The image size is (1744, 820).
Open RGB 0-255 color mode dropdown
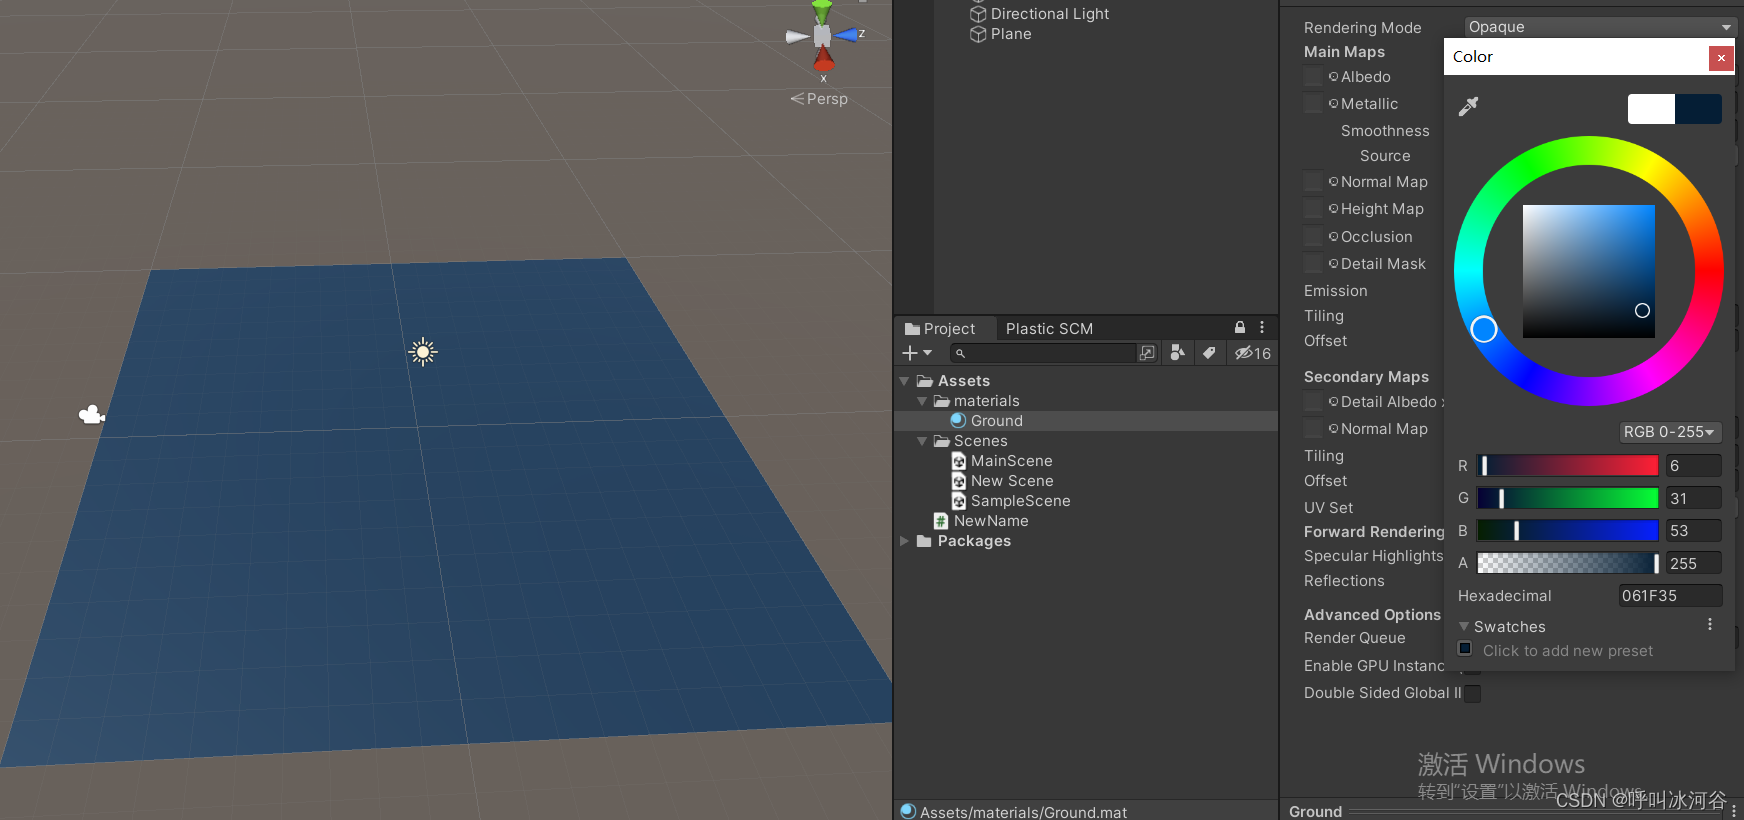point(1670,432)
